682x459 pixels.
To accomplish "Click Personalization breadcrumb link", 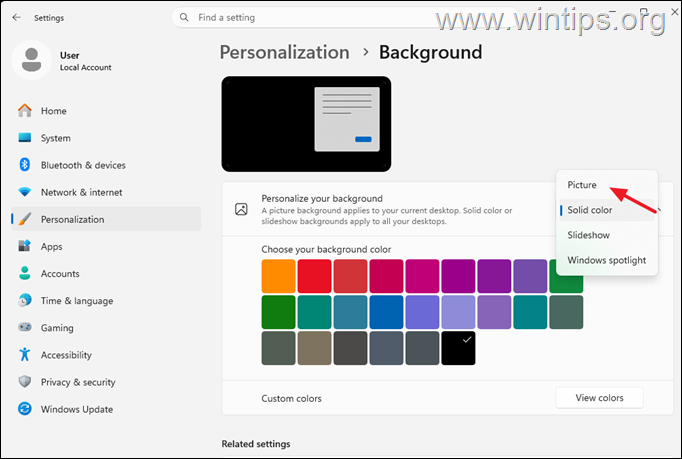I will point(284,52).
